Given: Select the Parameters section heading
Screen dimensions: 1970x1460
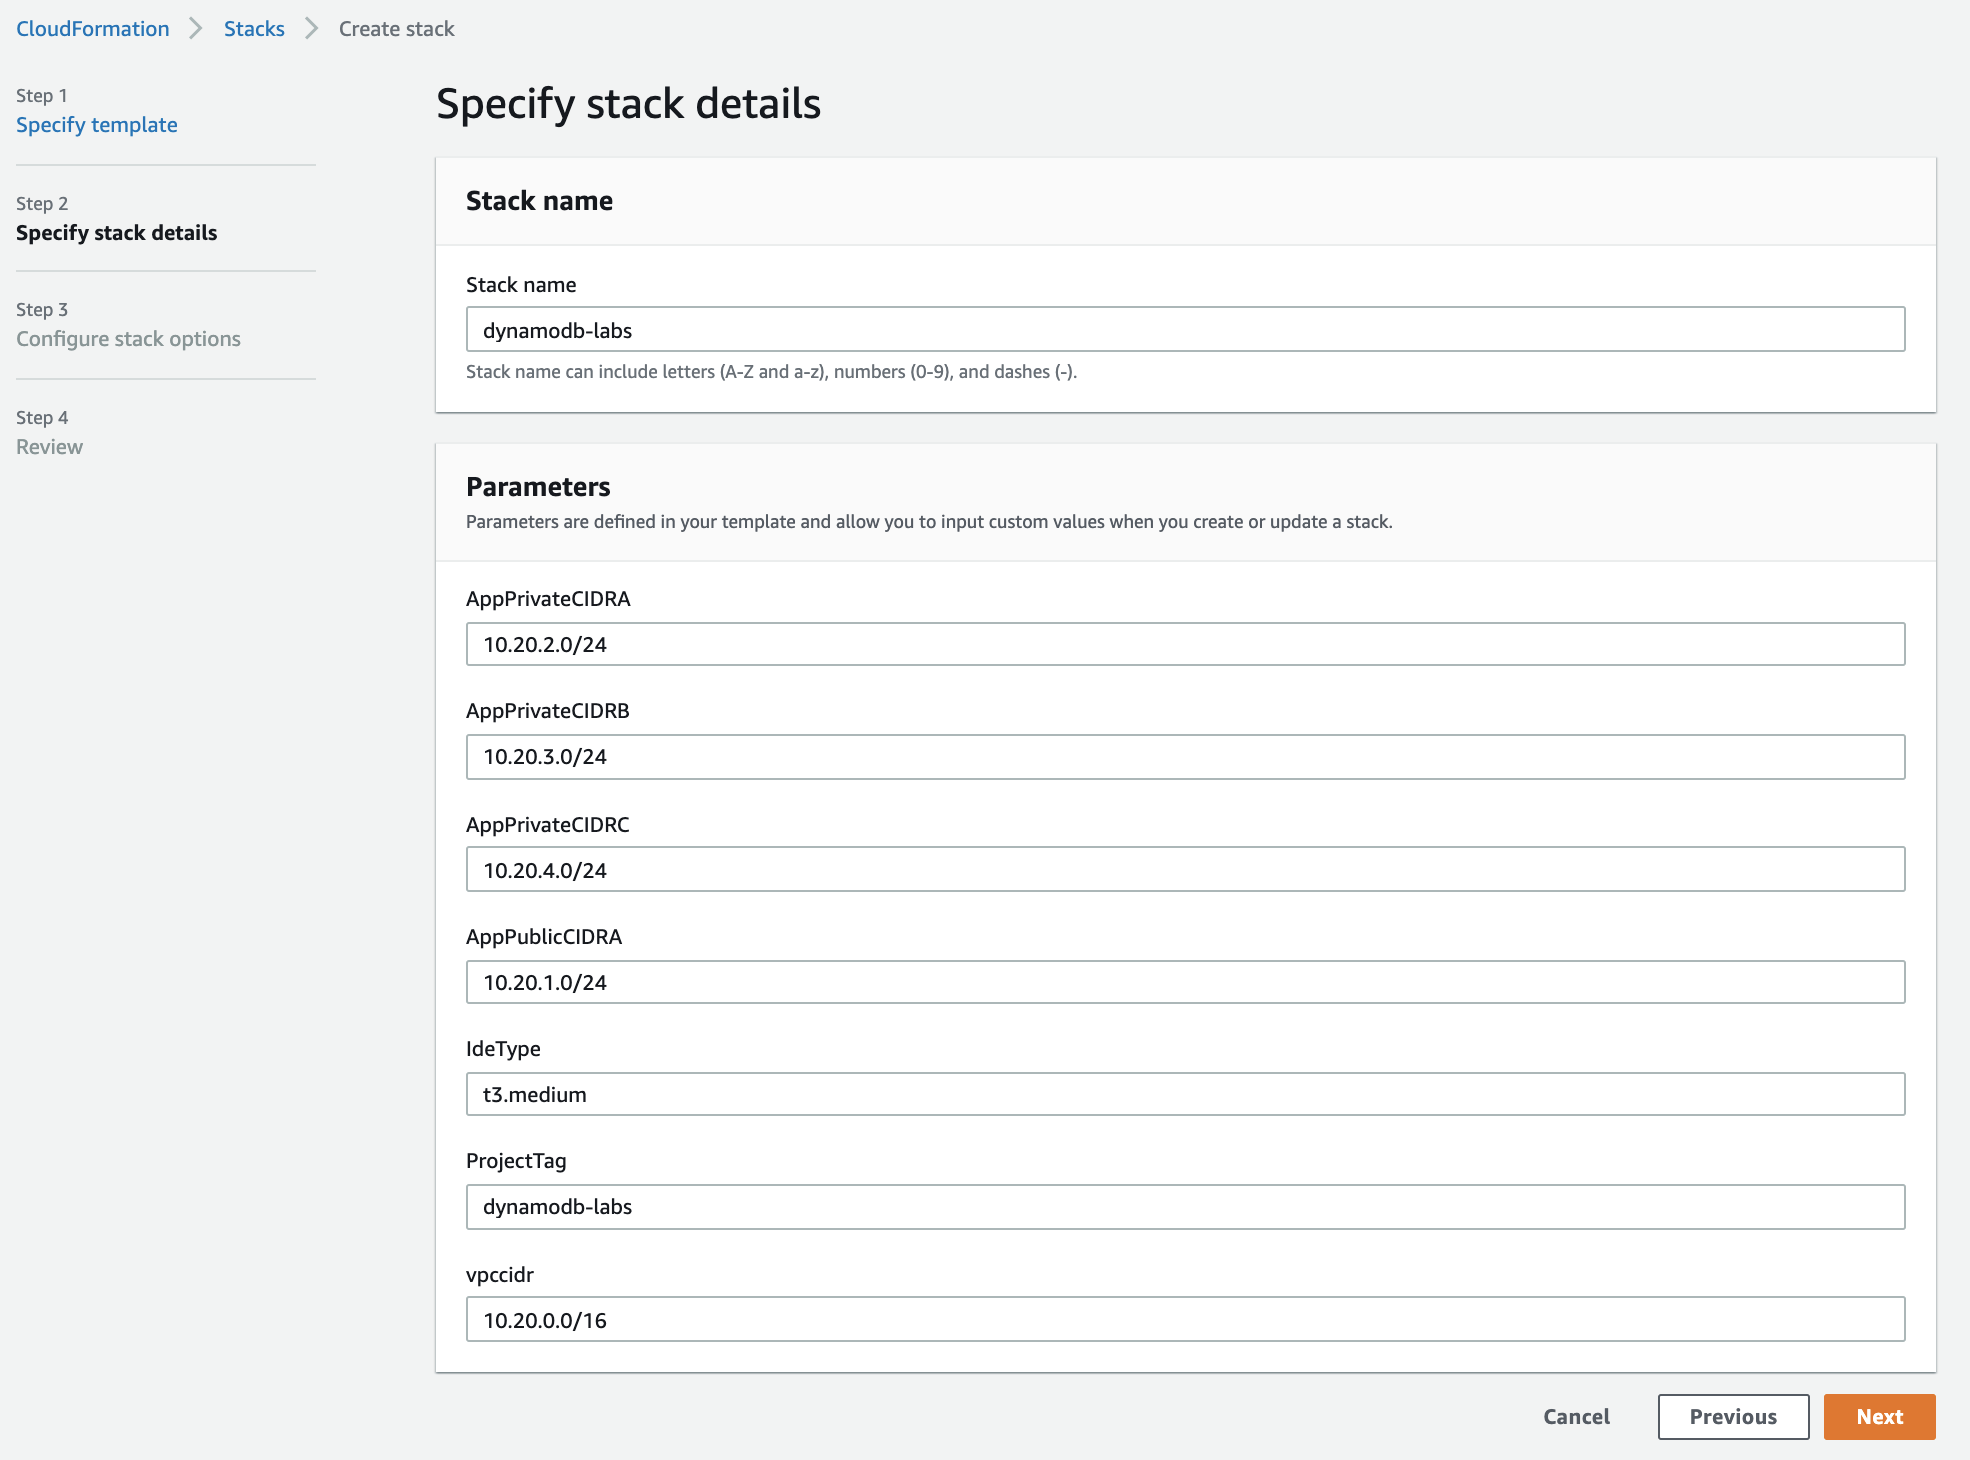Looking at the screenshot, I should (538, 487).
